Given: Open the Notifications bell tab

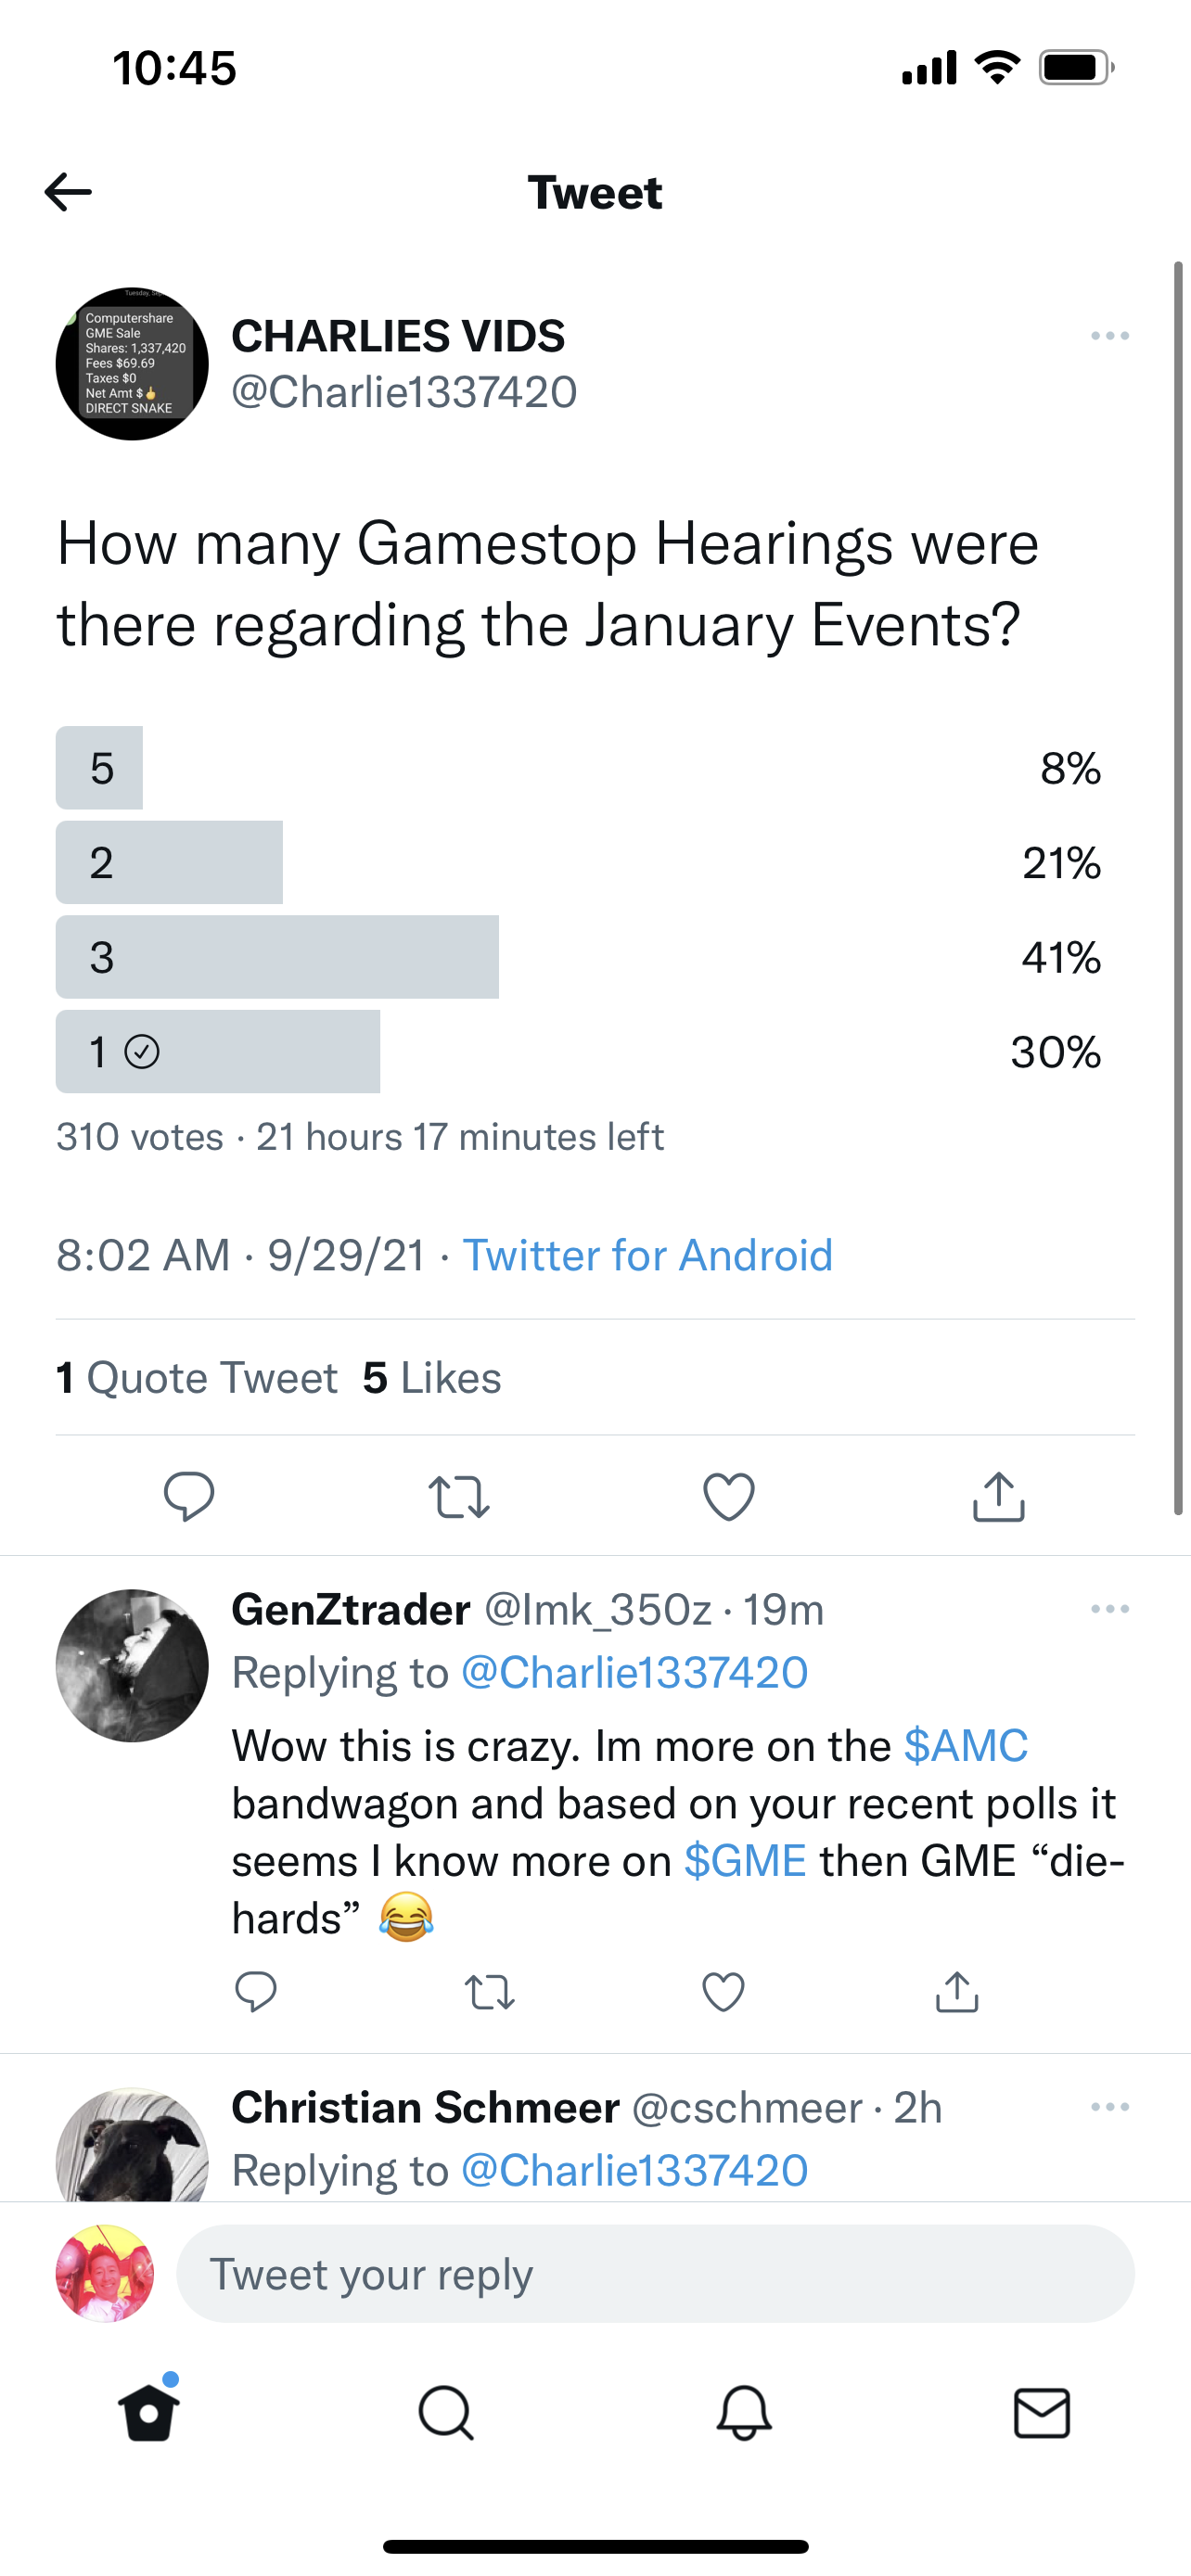Looking at the screenshot, I should coord(744,2413).
